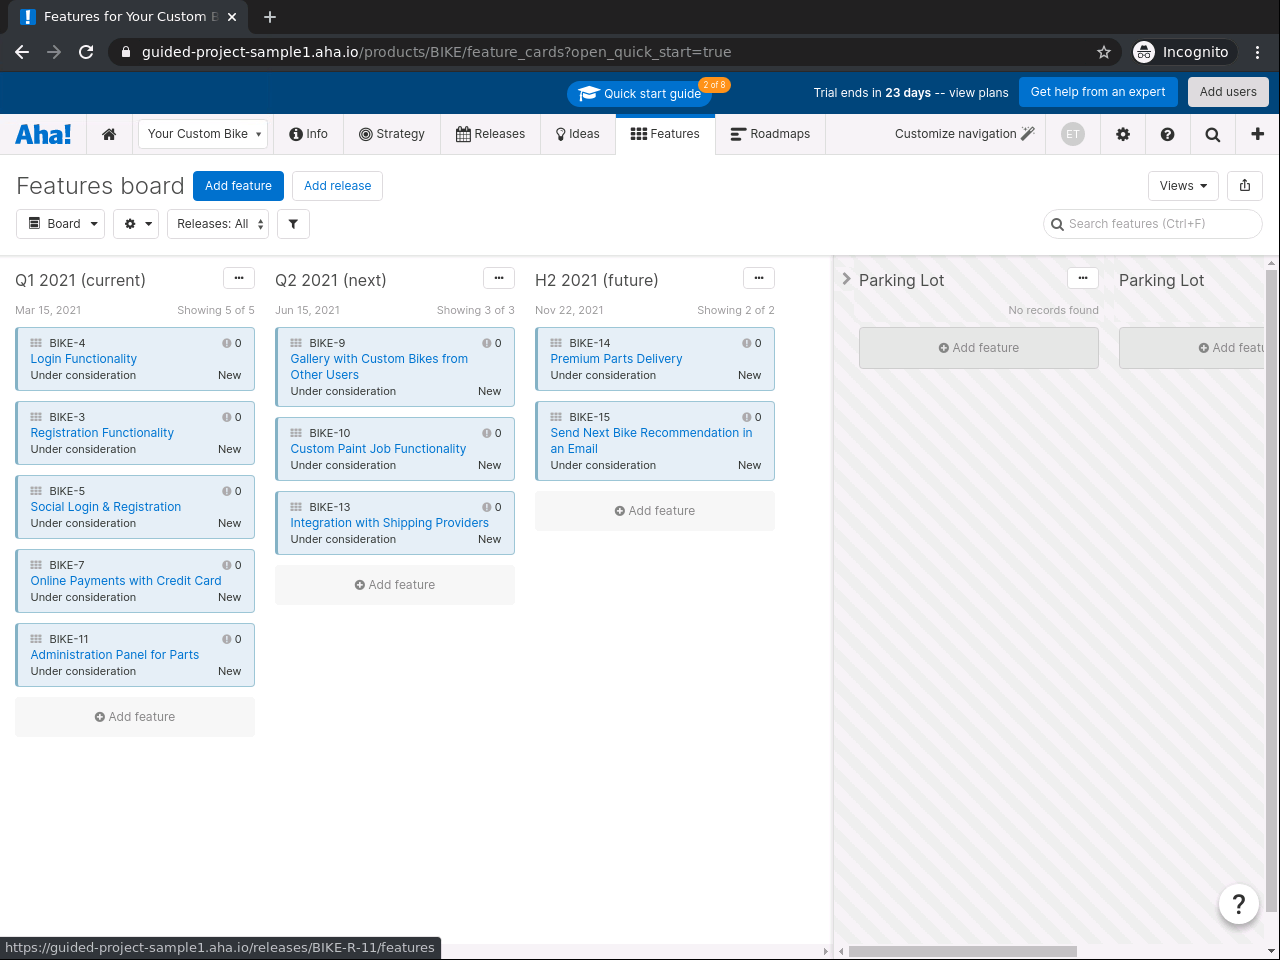Viewport: 1280px width, 960px height.
Task: Open Q1 2021 release options menu
Action: 239,278
